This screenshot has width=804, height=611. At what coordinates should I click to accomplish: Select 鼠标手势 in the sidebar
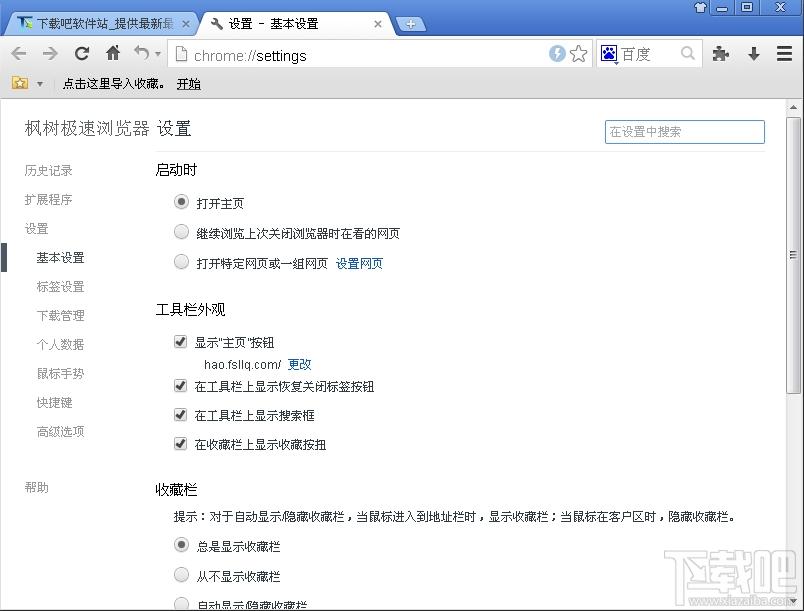point(60,373)
